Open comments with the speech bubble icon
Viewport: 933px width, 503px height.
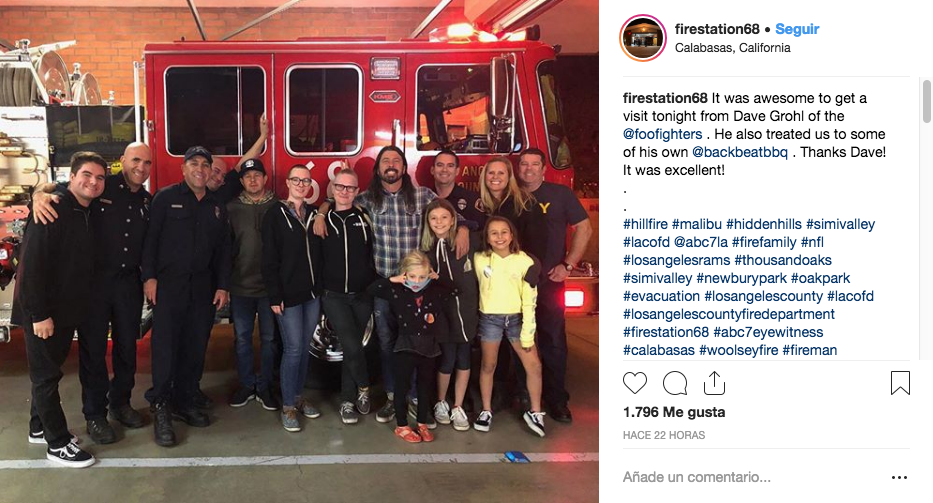click(x=675, y=383)
